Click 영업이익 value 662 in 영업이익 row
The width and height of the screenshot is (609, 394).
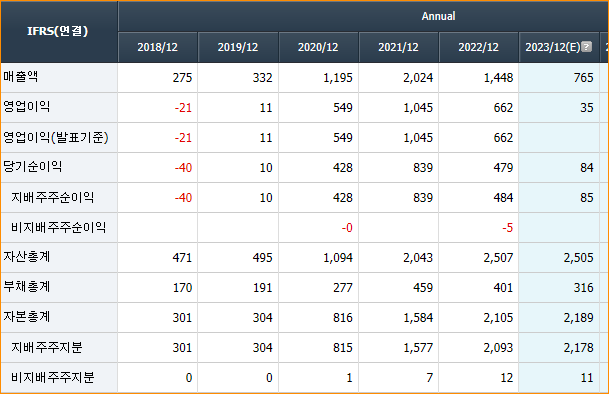pyautogui.click(x=503, y=108)
